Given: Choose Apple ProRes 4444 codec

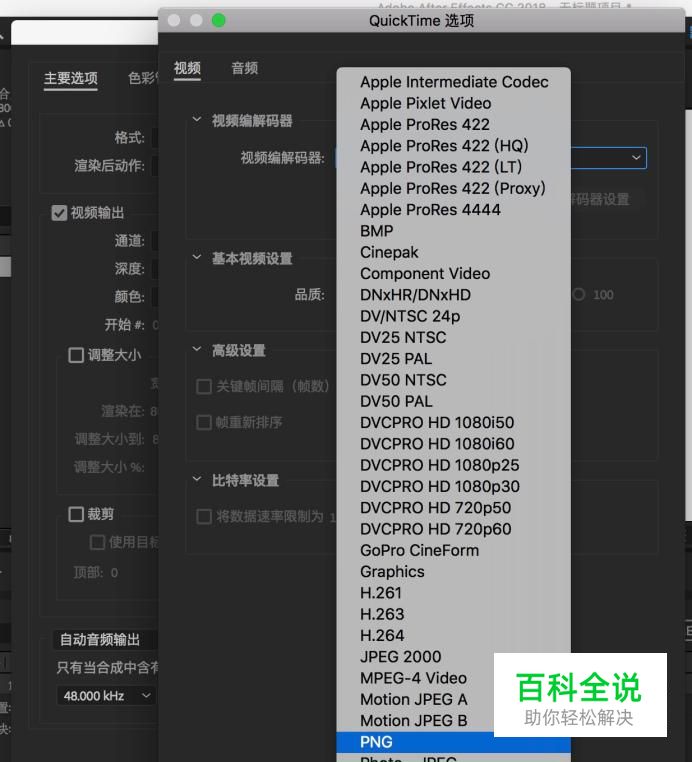Looking at the screenshot, I should pos(453,209).
